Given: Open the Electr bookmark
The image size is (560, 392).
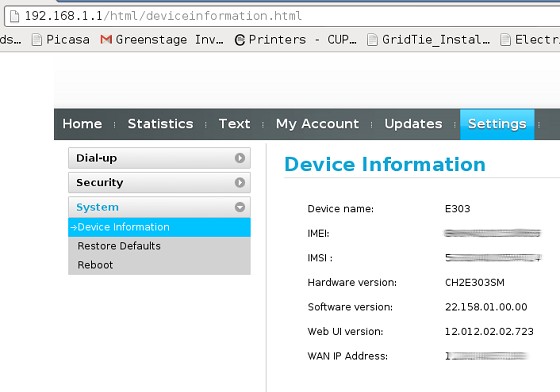Looking at the screenshot, I should coord(530,40).
